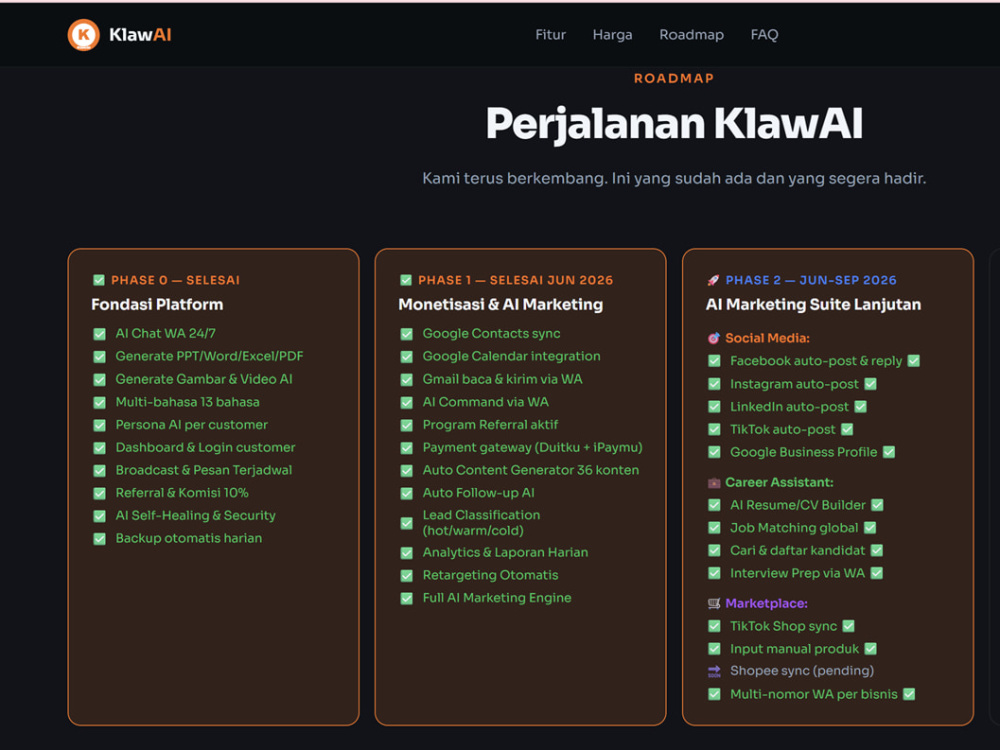Click check mark left of AI Command via WA
Image resolution: width=1000 pixels, height=750 pixels.
(406, 402)
